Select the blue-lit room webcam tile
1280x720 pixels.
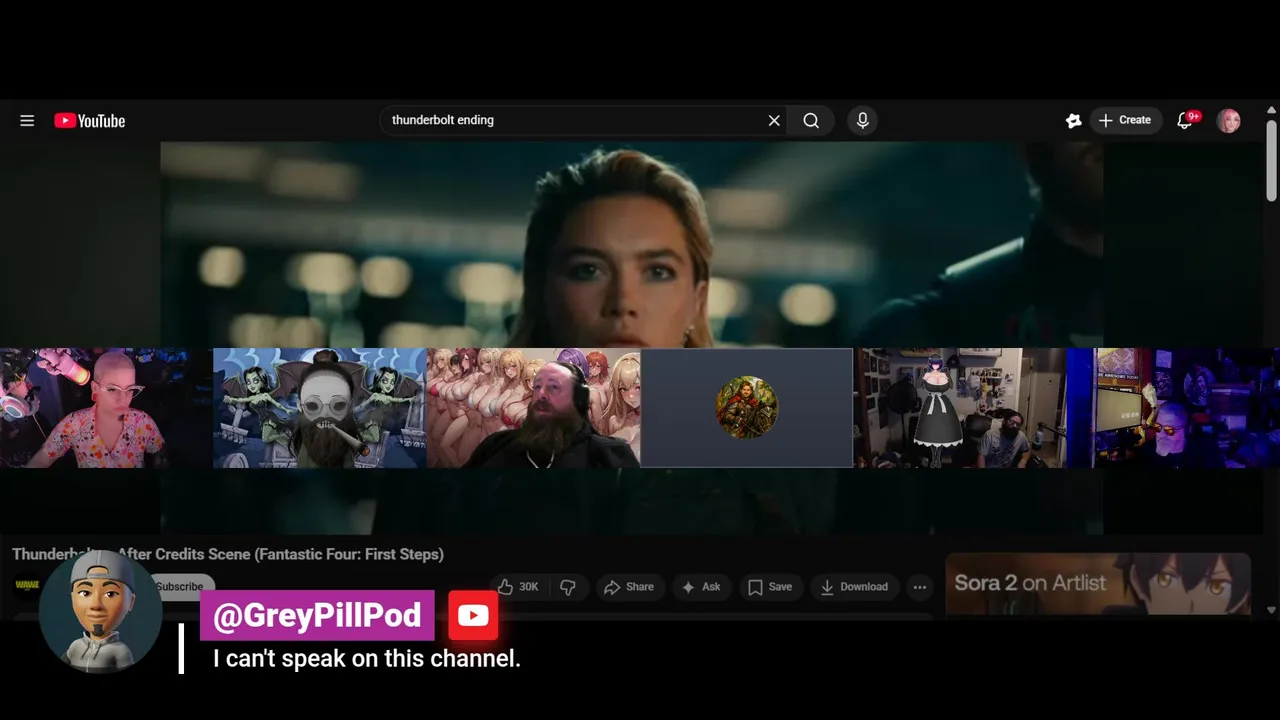tap(1173, 408)
